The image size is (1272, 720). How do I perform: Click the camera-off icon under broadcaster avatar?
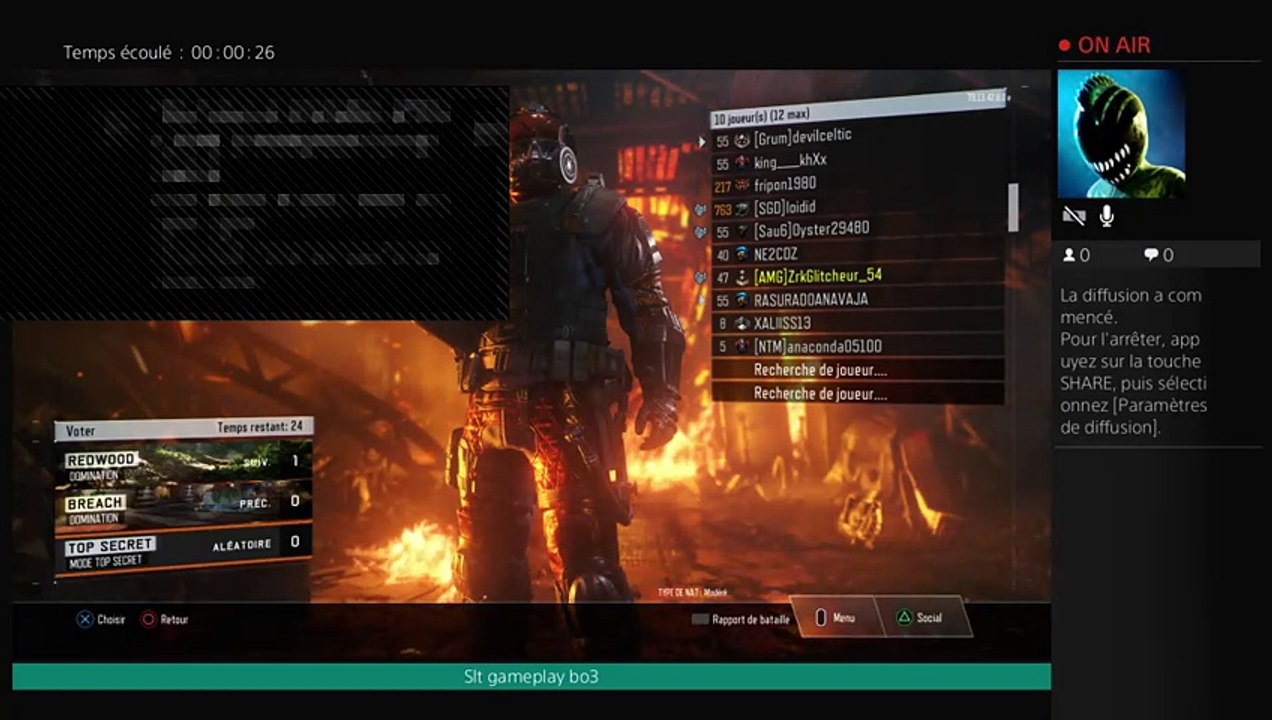click(x=1074, y=215)
